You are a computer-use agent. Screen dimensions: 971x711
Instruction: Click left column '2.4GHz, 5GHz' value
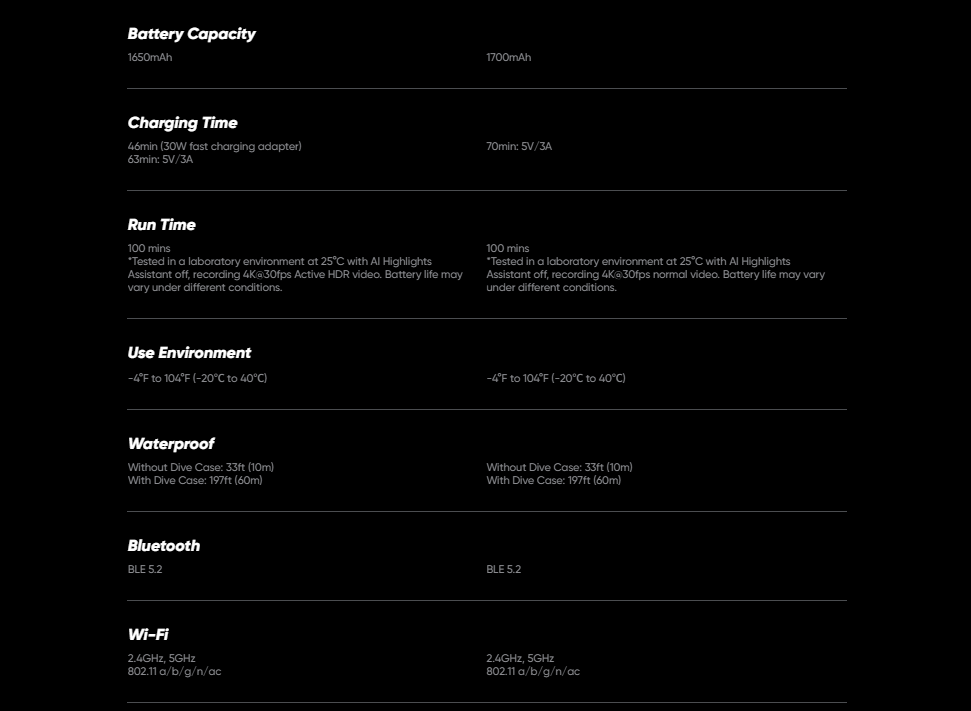point(162,658)
